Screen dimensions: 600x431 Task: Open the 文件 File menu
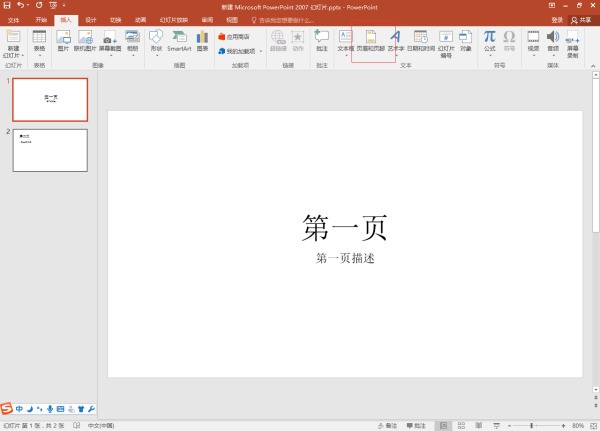(14, 19)
